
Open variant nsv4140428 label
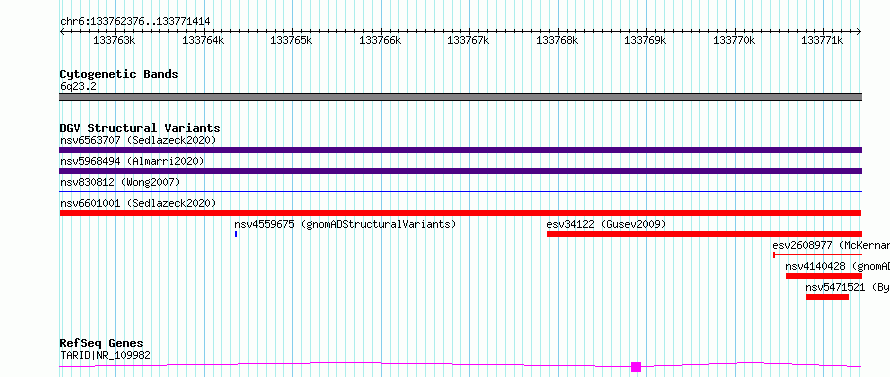point(838,266)
